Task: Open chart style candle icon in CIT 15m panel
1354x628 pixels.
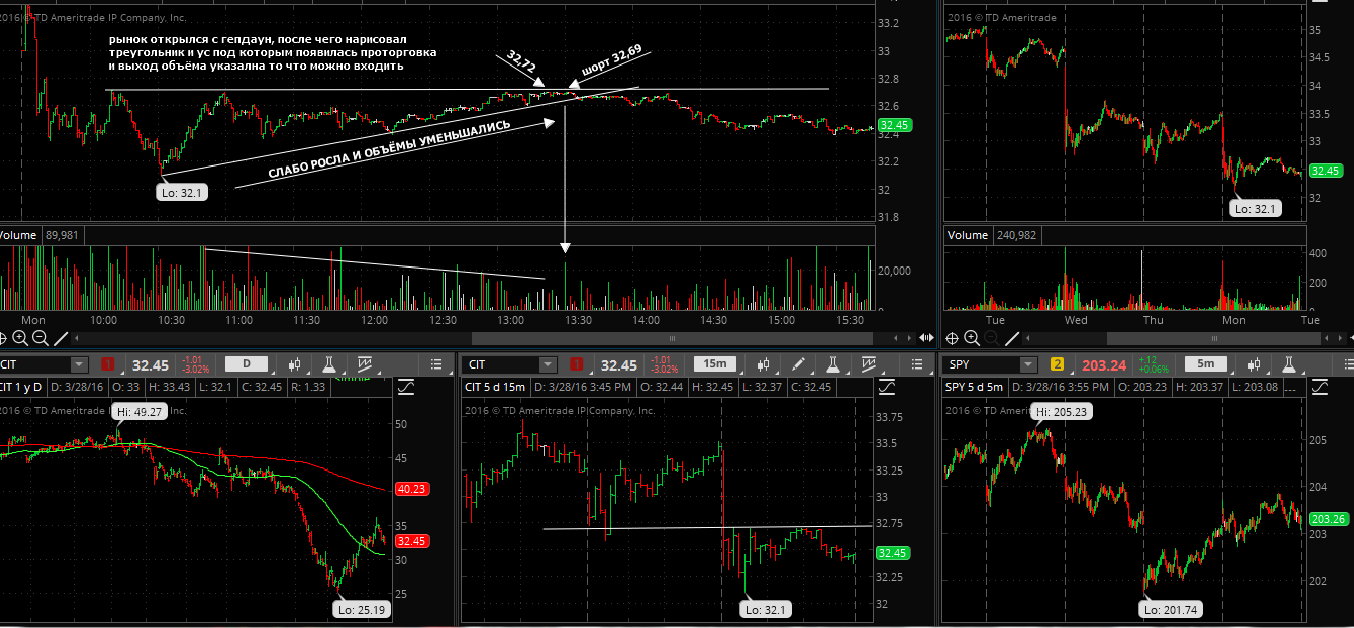Action: [764, 365]
